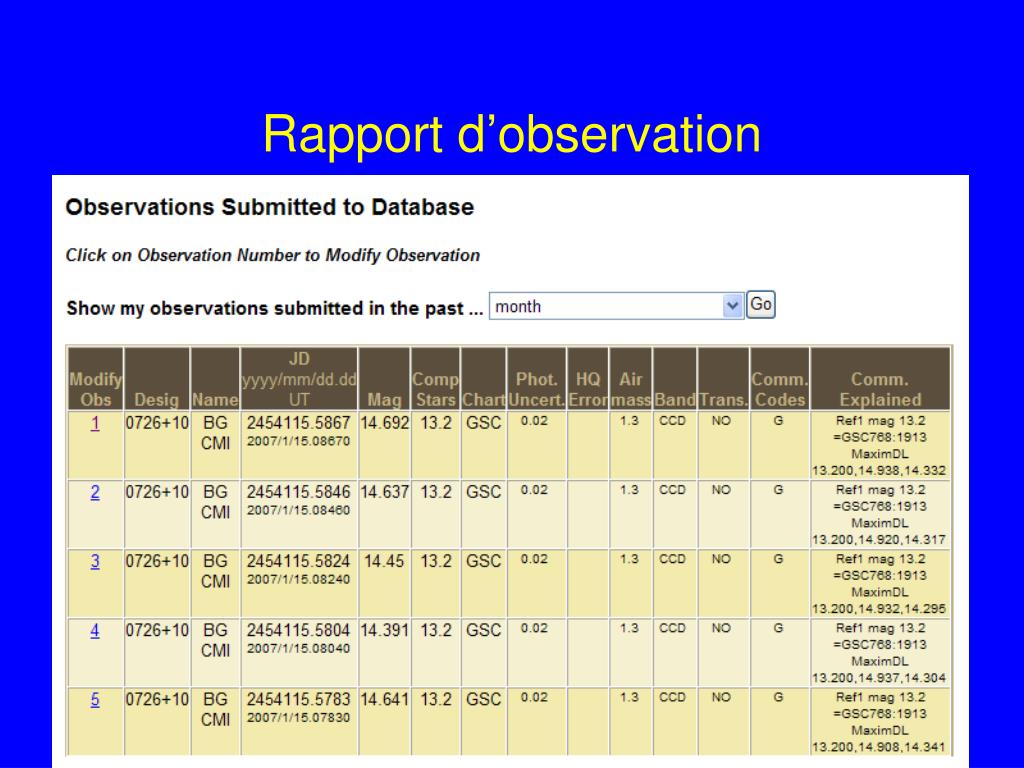
Task: Open observation number 3 link
Action: point(95,562)
